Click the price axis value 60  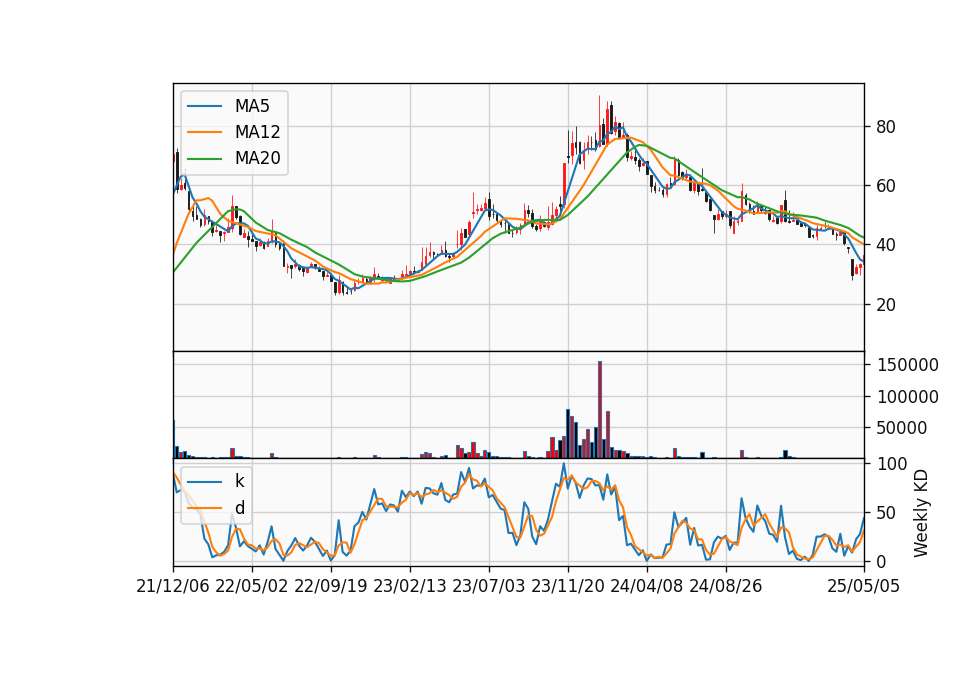[x=886, y=186]
